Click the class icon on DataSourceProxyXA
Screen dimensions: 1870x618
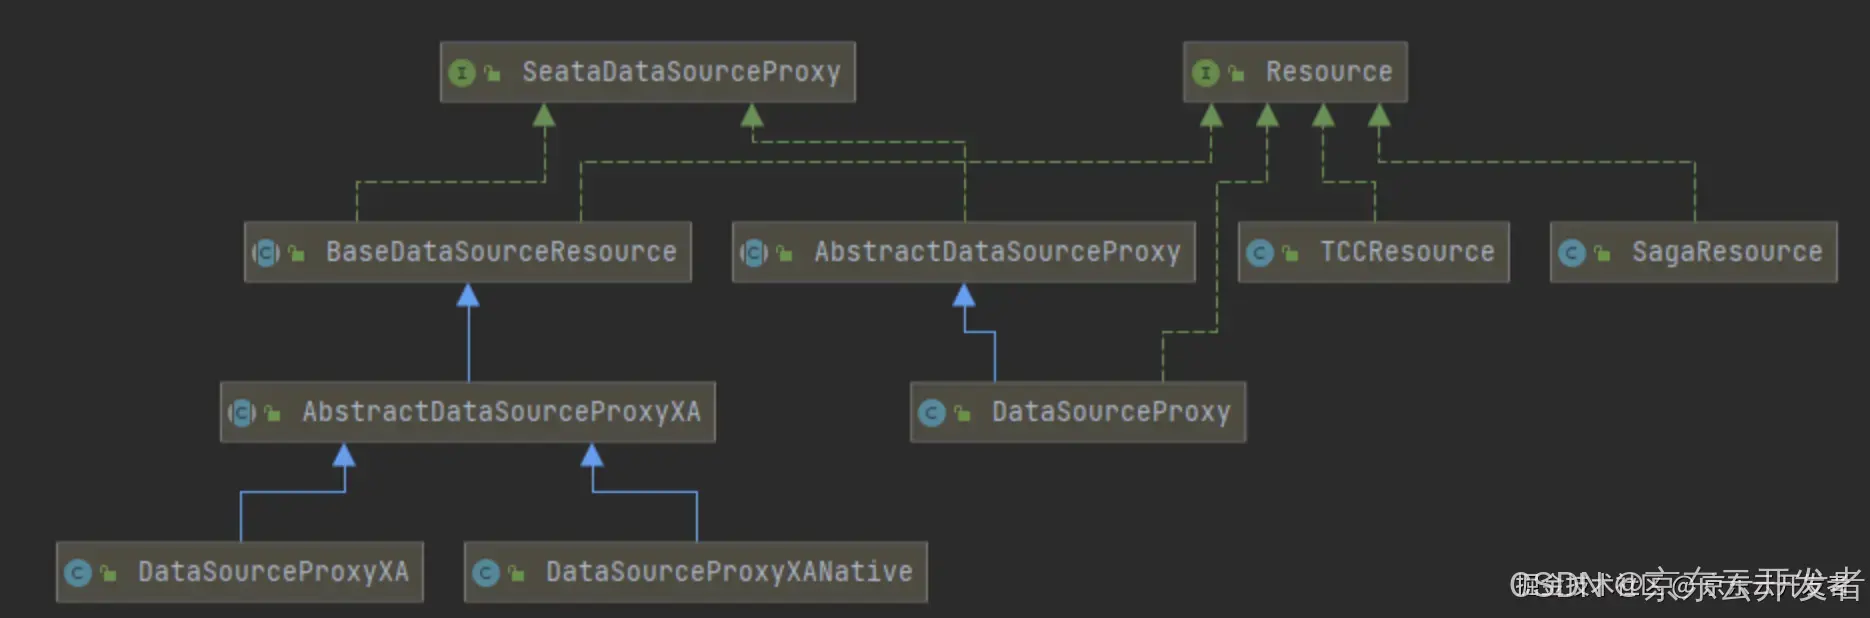78,573
